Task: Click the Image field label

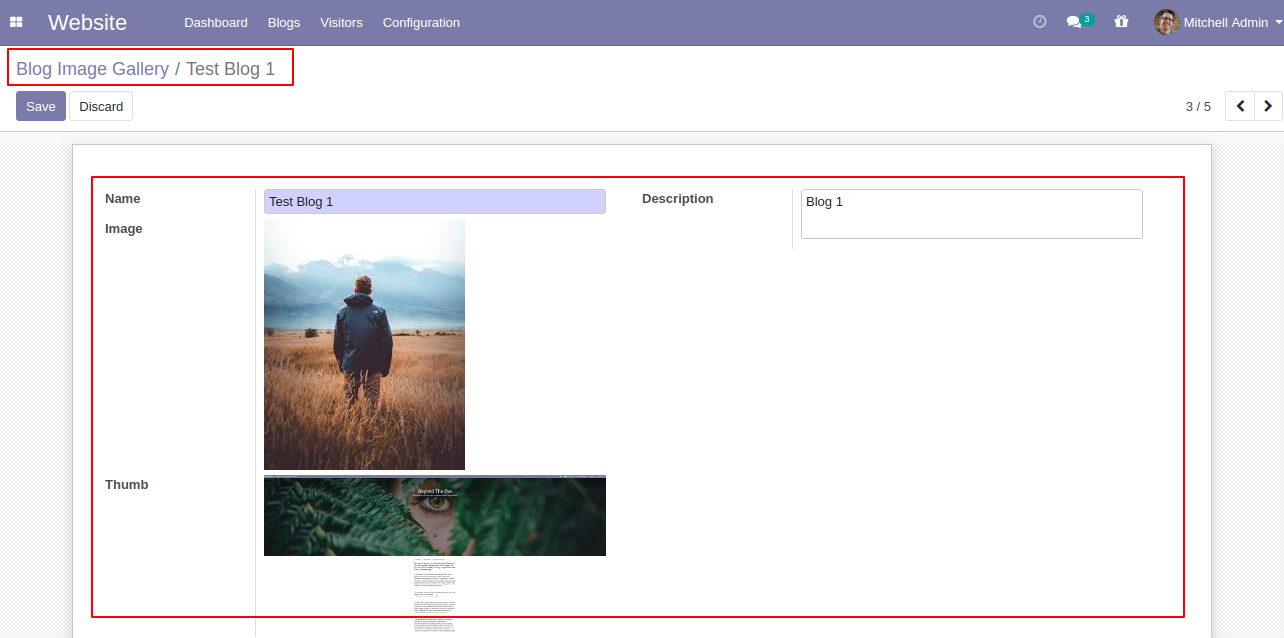Action: click(124, 229)
